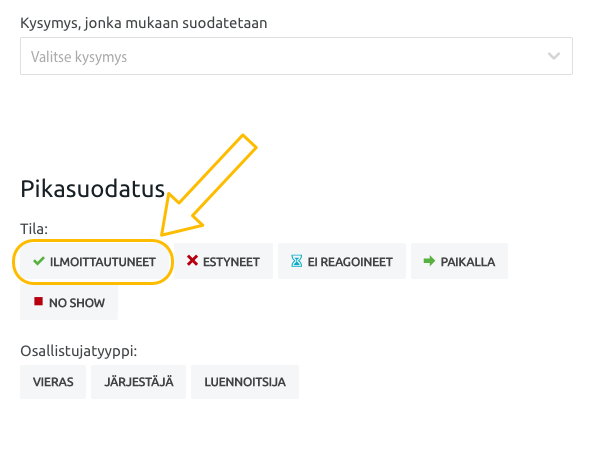This screenshot has height=465, width=602.
Task: Filter by Ilmoittautuneet status
Action: tap(93, 262)
